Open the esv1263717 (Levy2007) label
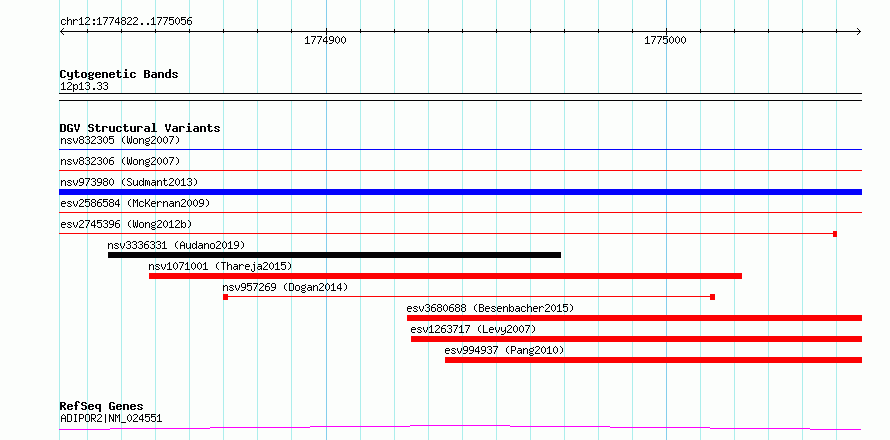The height and width of the screenshot is (440, 890). pos(473,329)
